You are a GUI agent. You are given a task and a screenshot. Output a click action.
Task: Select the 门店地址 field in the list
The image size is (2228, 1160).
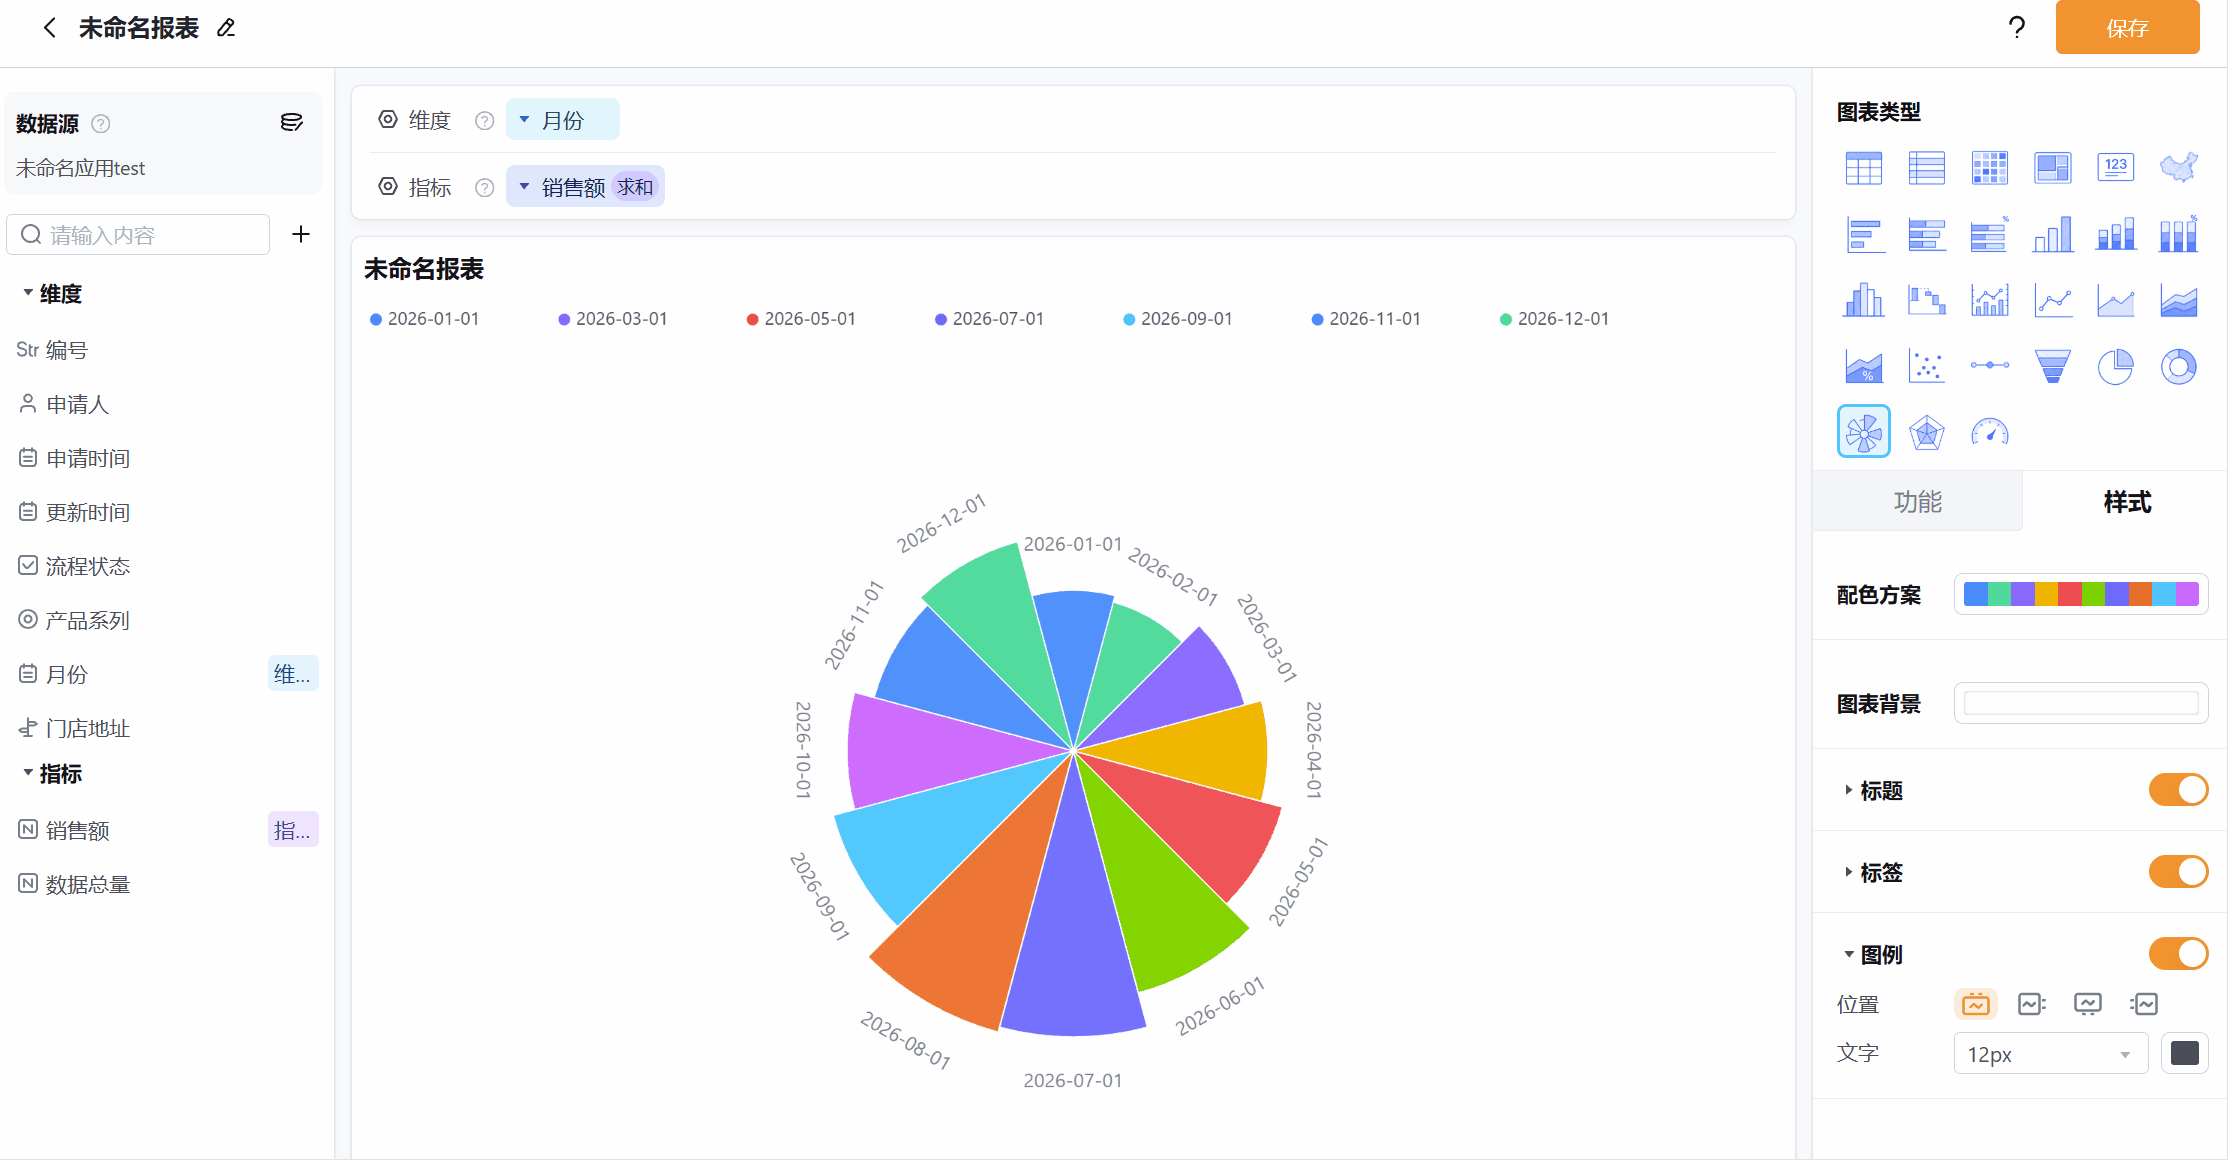tap(74, 728)
